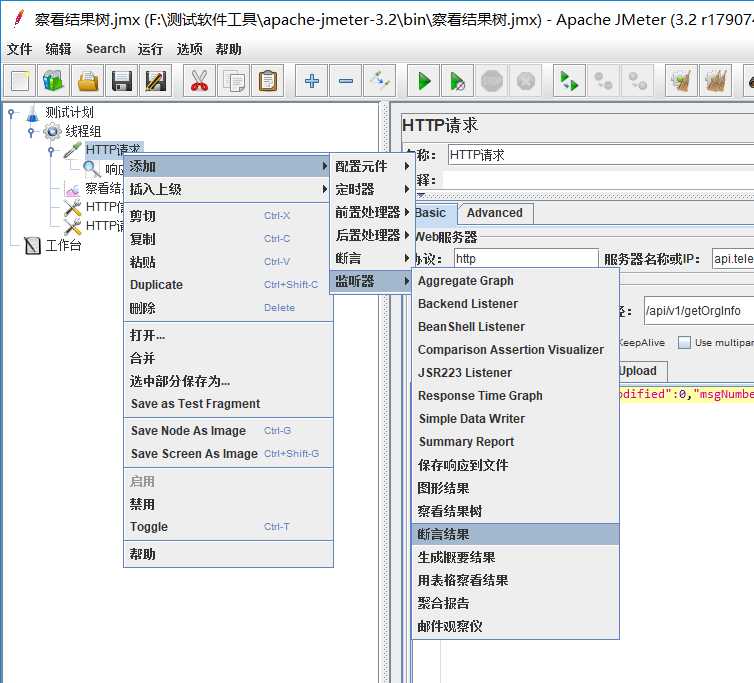Click the HTTP请求 name input field

(x=601, y=155)
